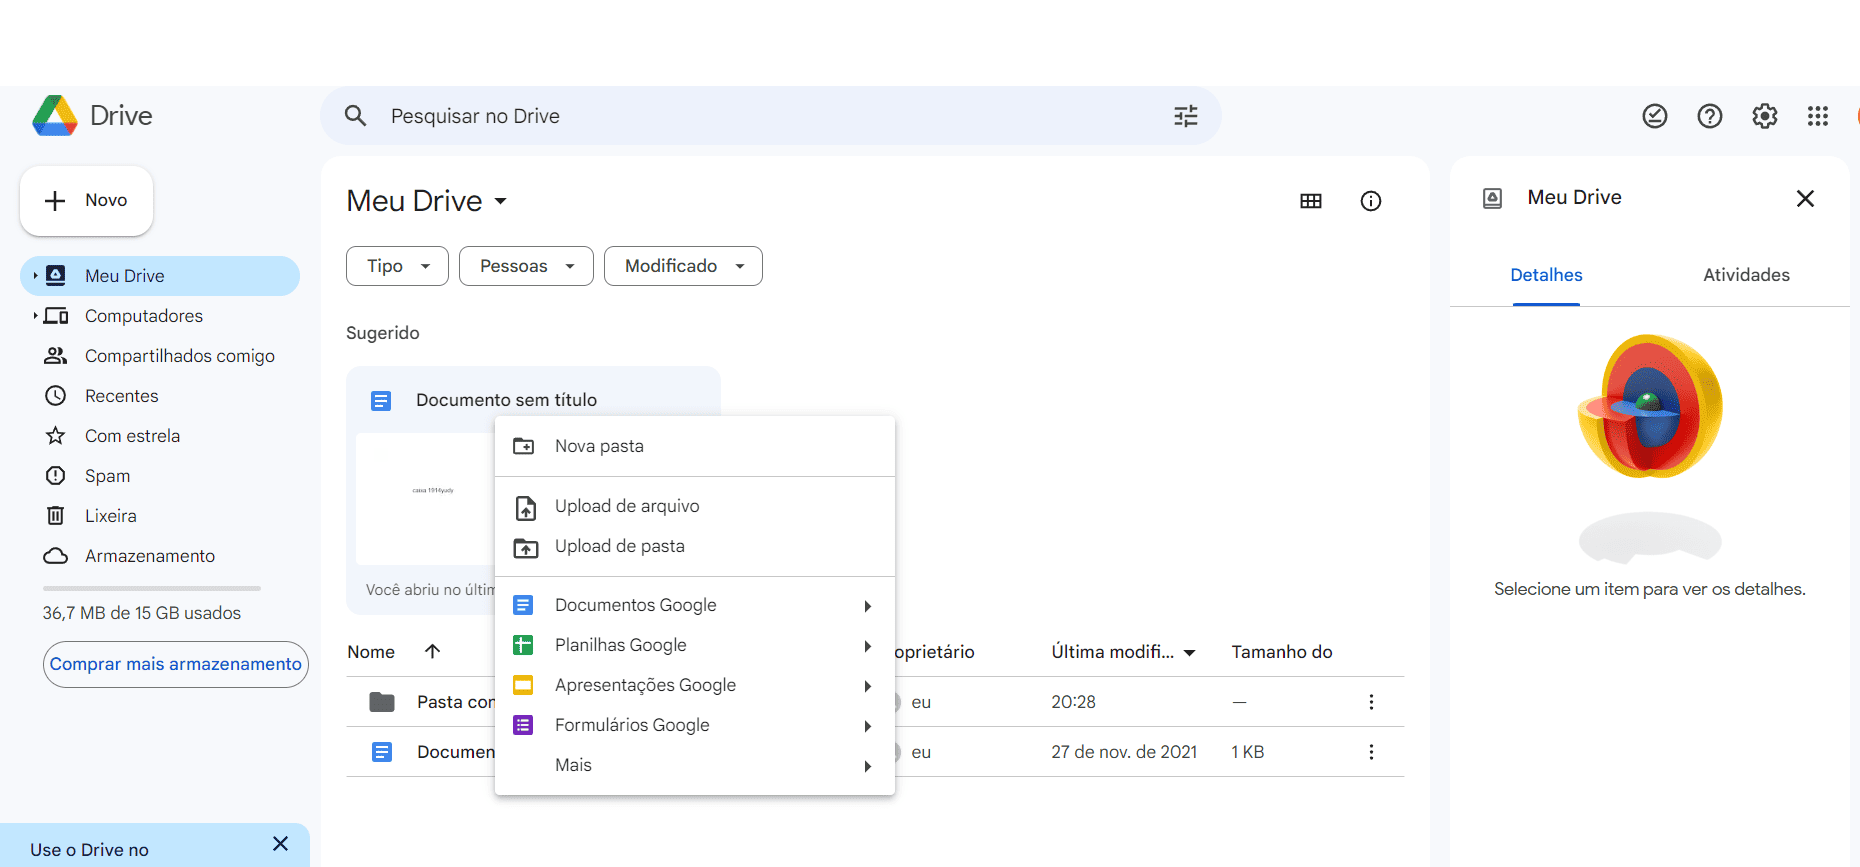
Task: Click the 1 KB size cell
Action: [x=1247, y=752]
